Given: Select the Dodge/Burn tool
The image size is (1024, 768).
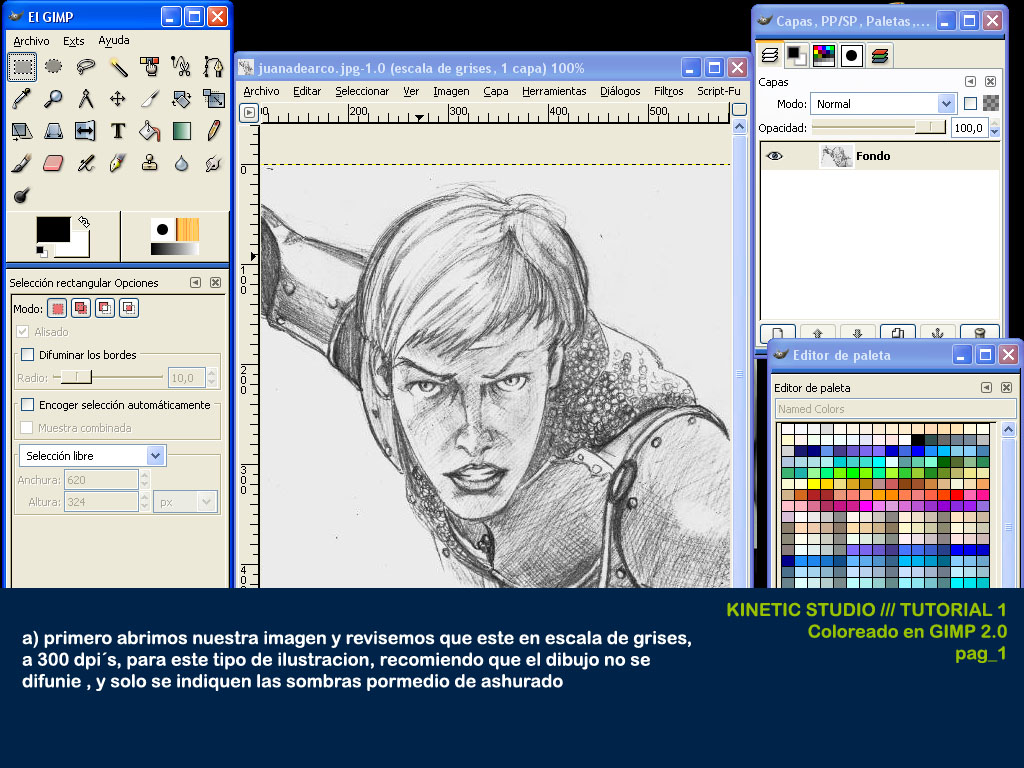Looking at the screenshot, I should (22, 195).
